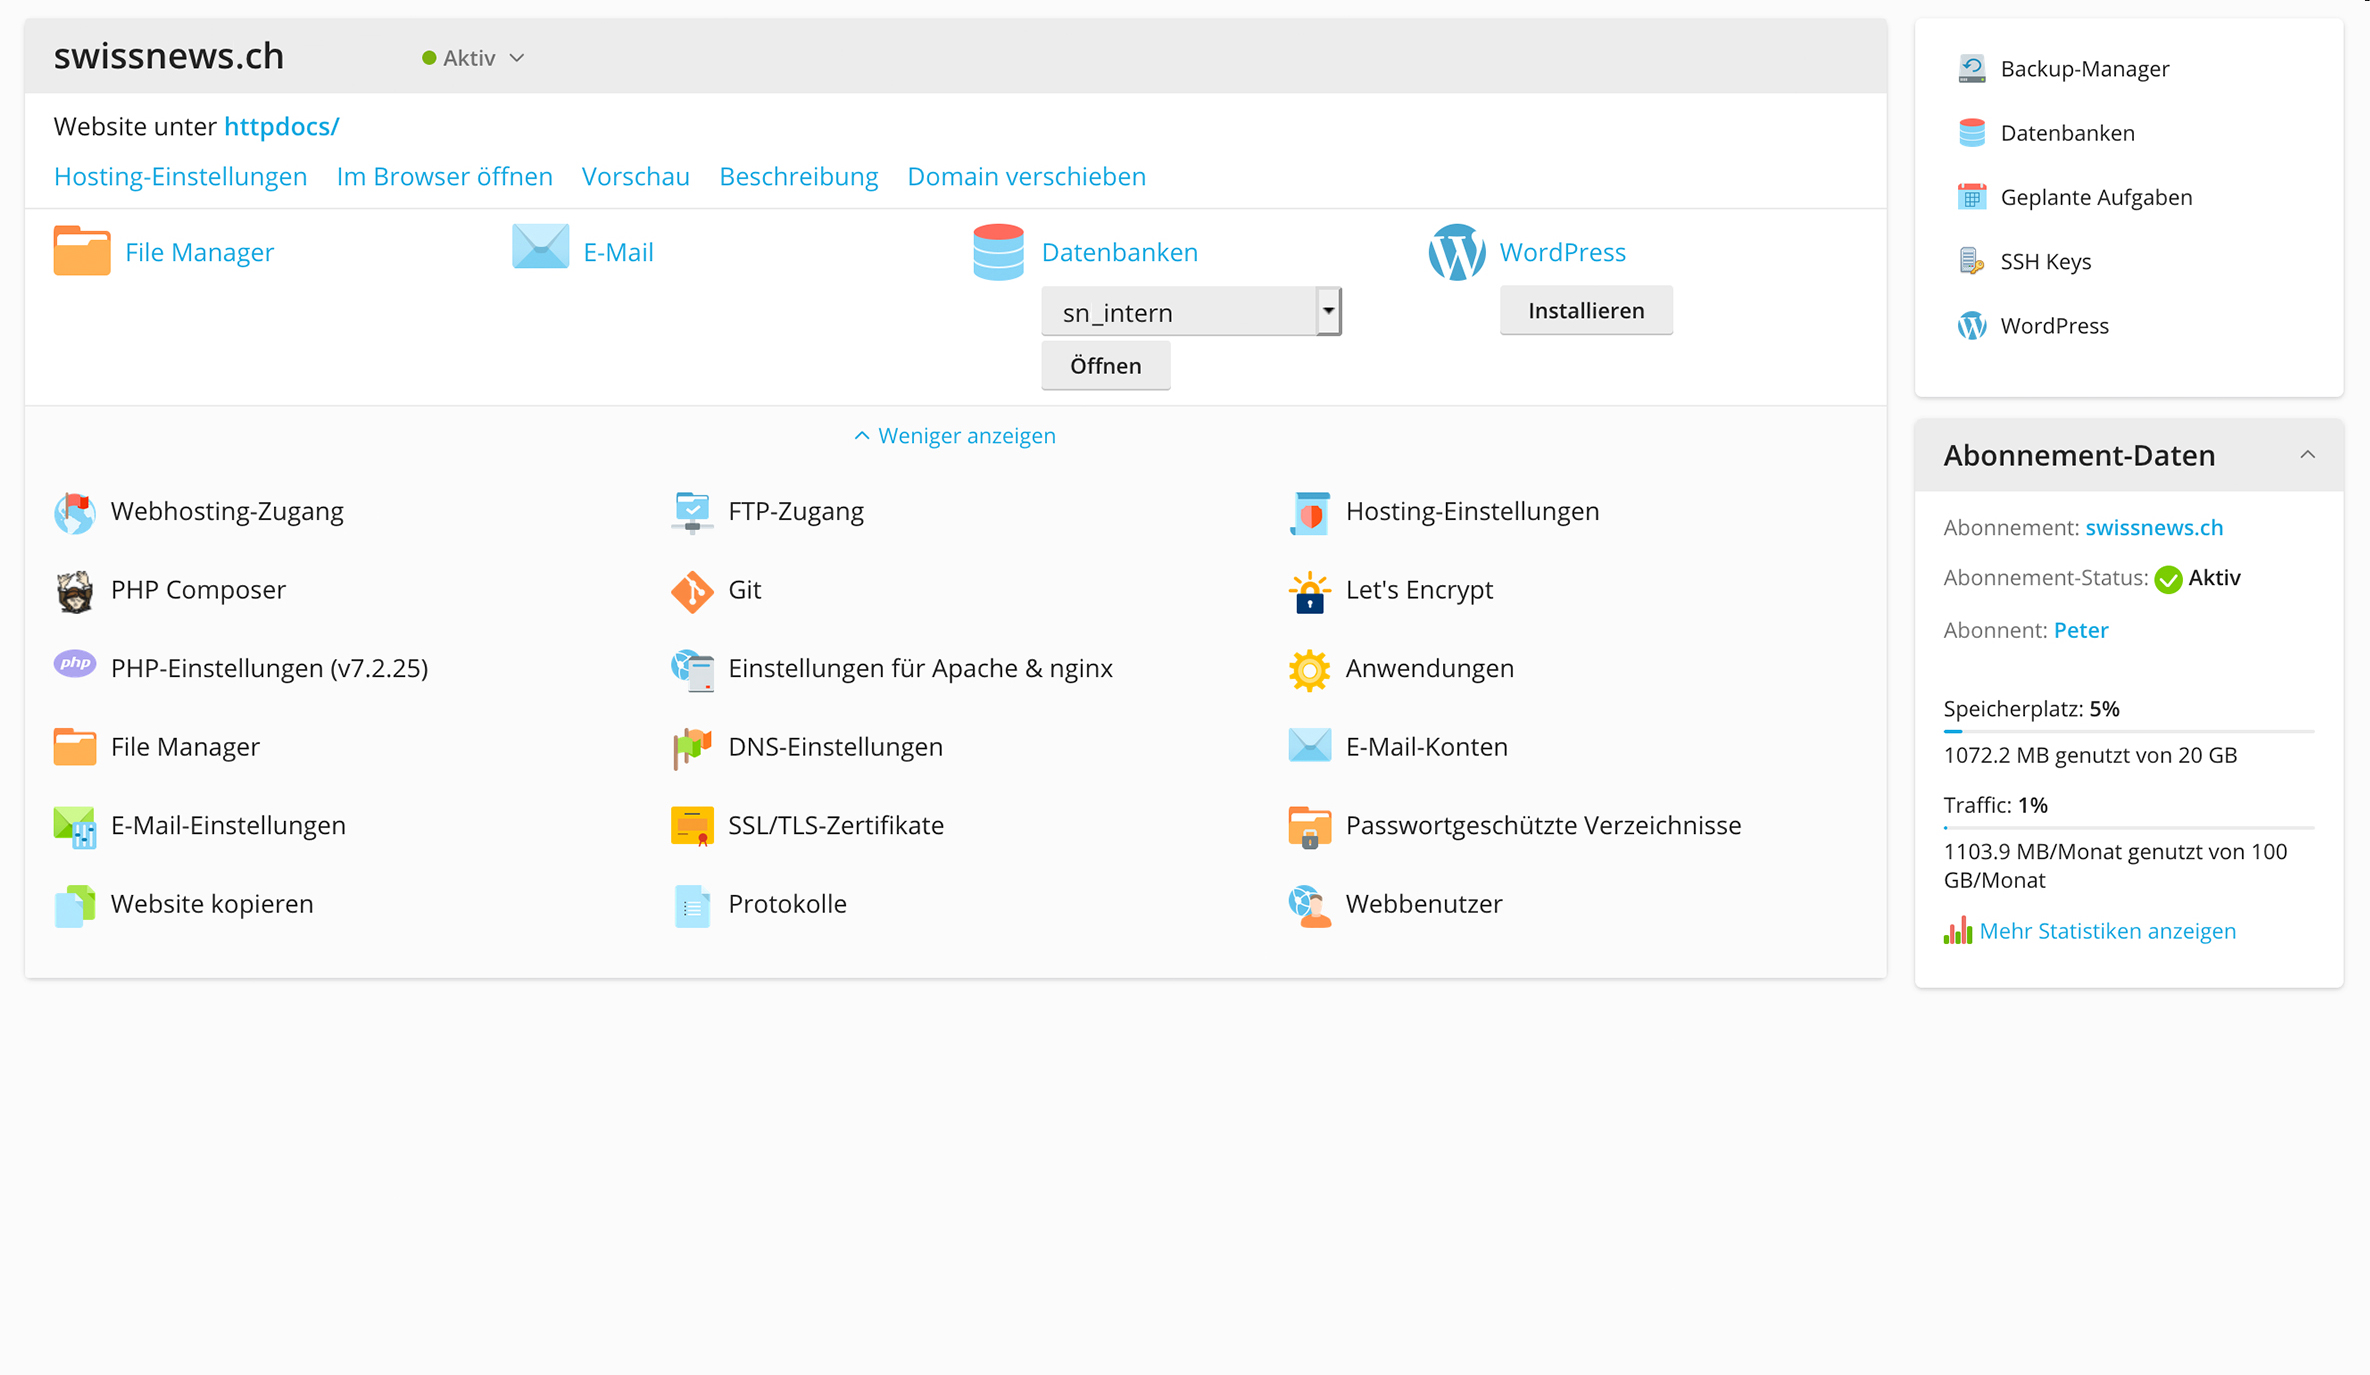The height and width of the screenshot is (1375, 2370).
Task: Click the swissnews.ch domain title
Action: point(169,56)
